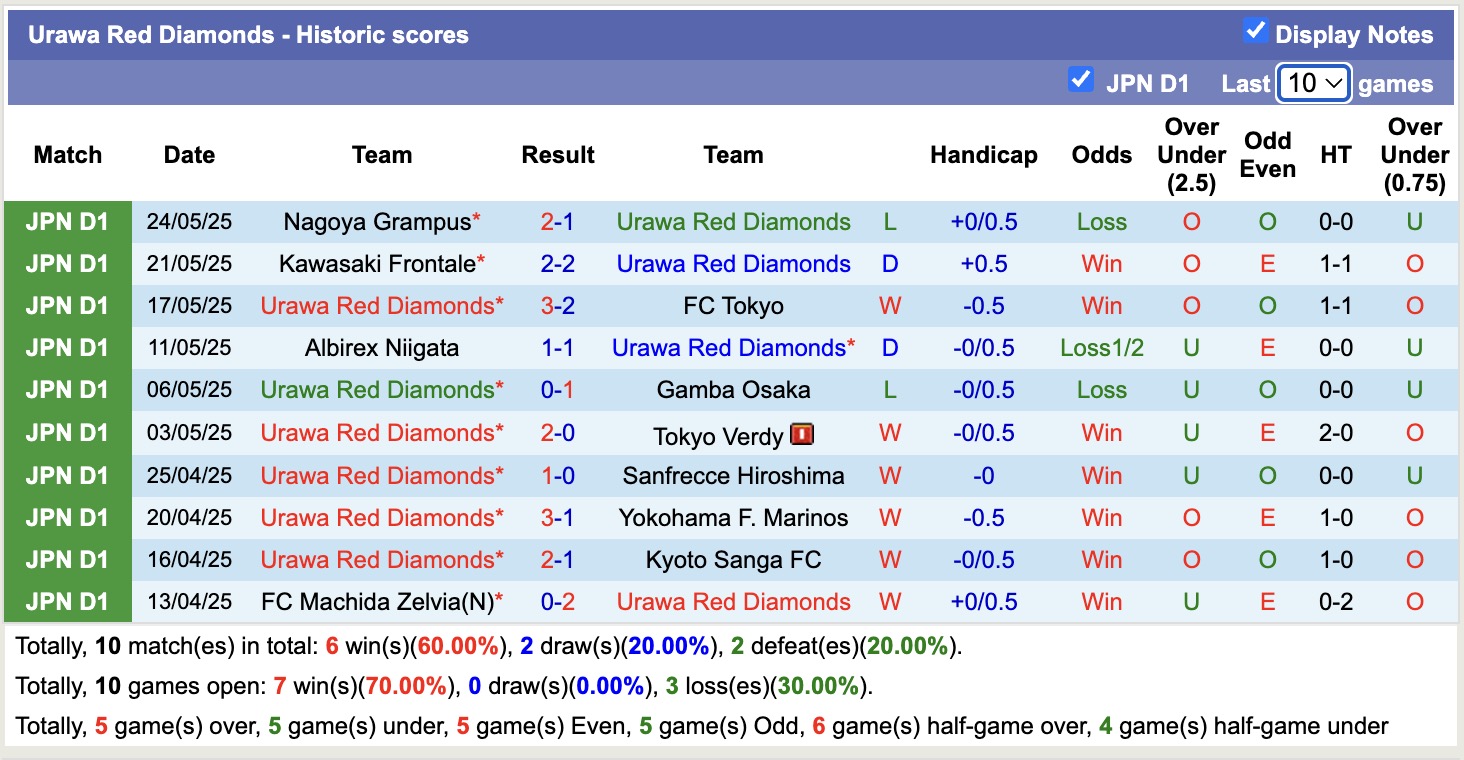Select the Albirex Niigata team link

382,348
